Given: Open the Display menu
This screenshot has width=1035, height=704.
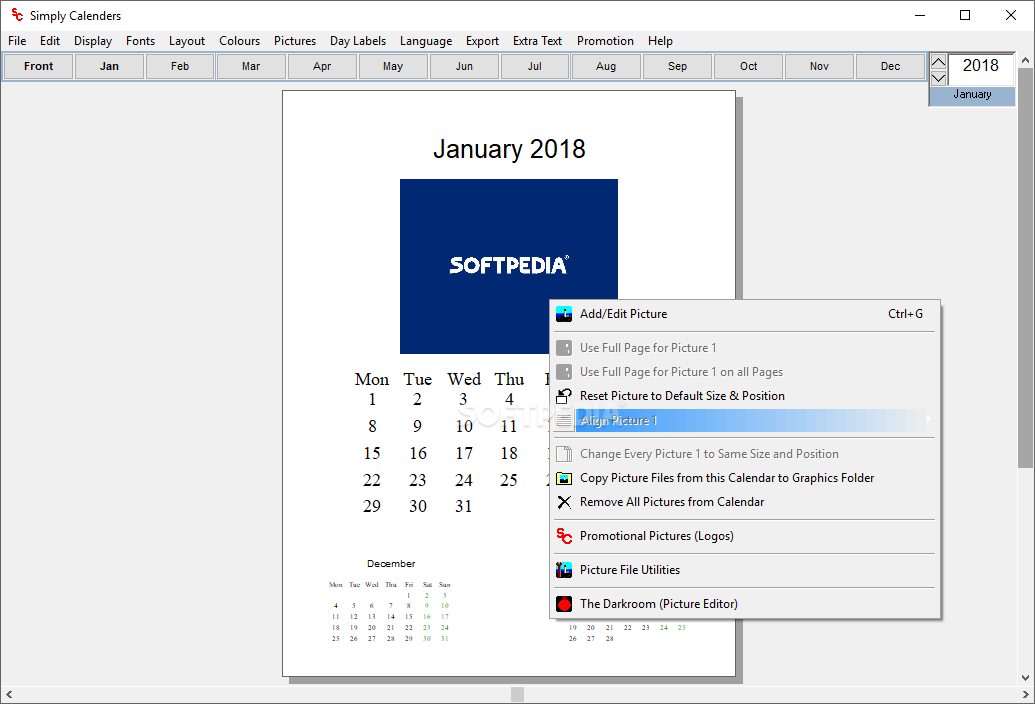Looking at the screenshot, I should coord(93,41).
